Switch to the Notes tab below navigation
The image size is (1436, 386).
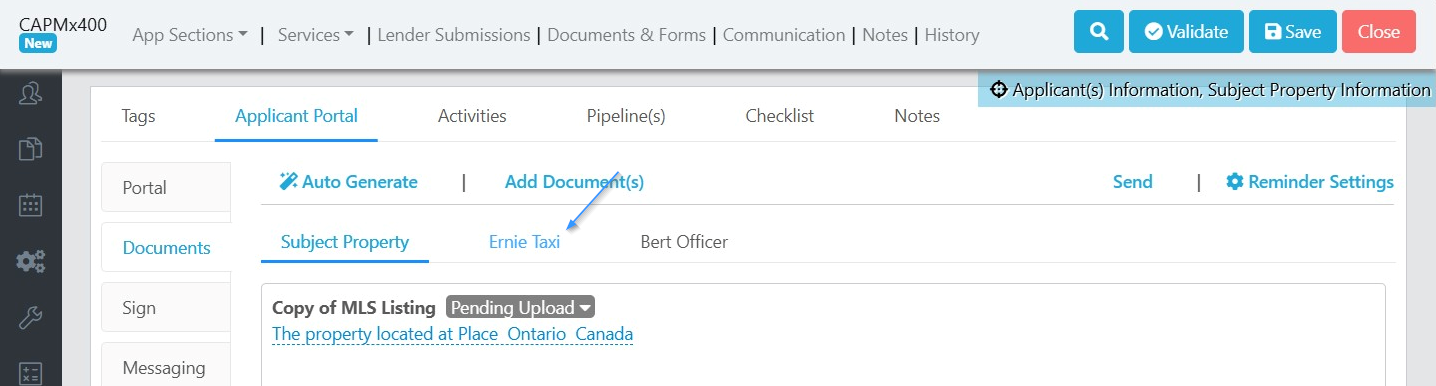click(917, 116)
